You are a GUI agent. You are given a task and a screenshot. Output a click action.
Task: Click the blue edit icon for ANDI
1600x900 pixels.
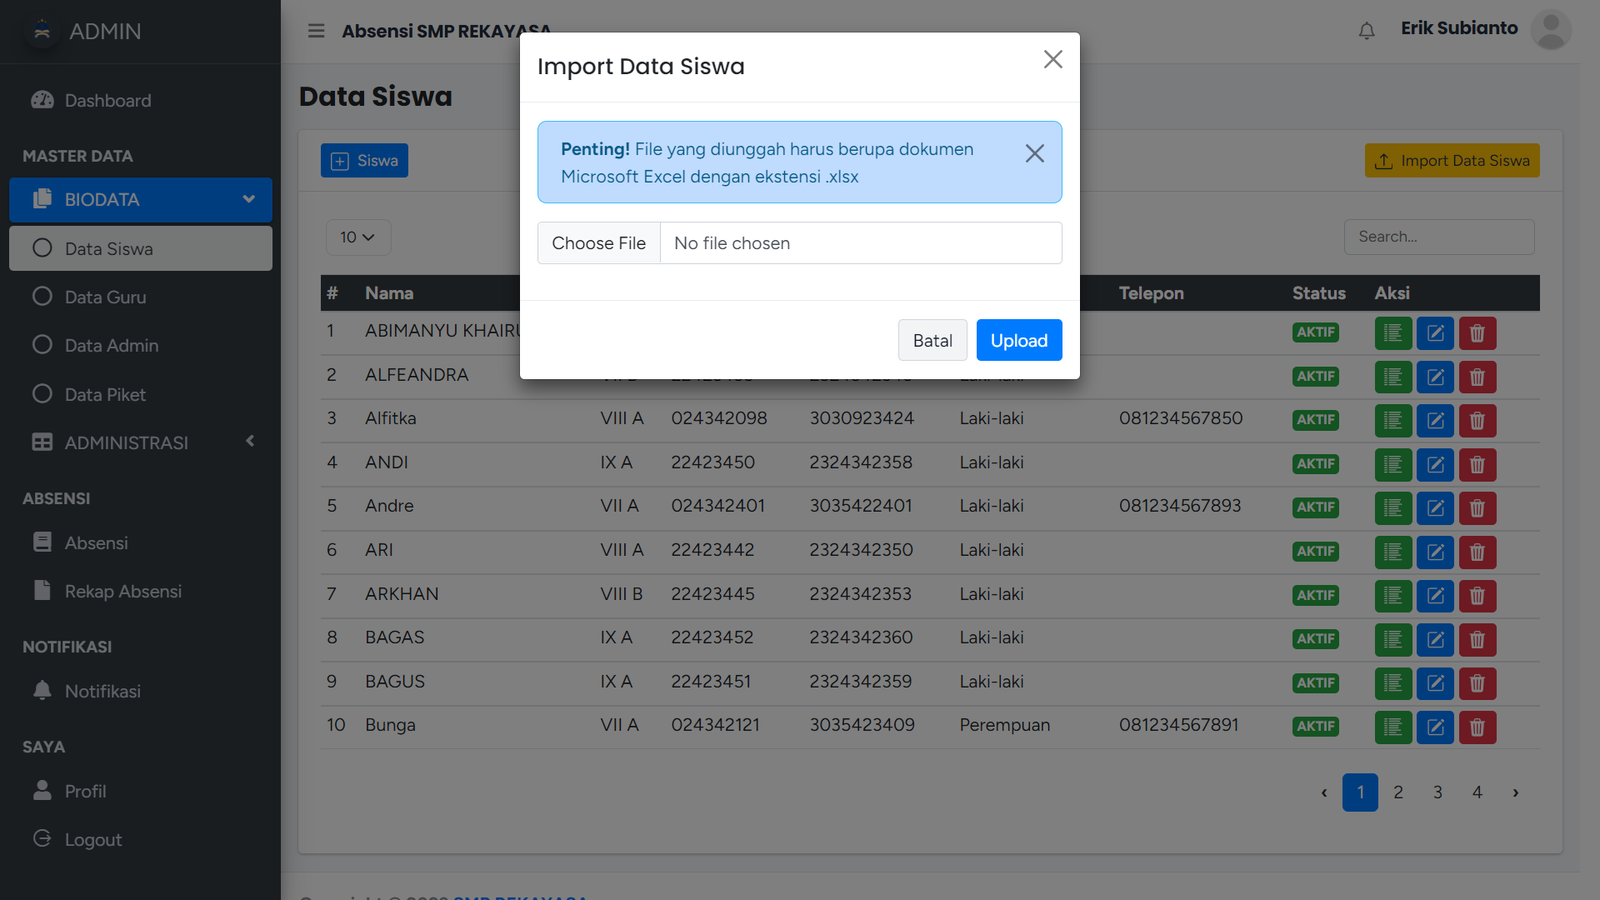1435,464
